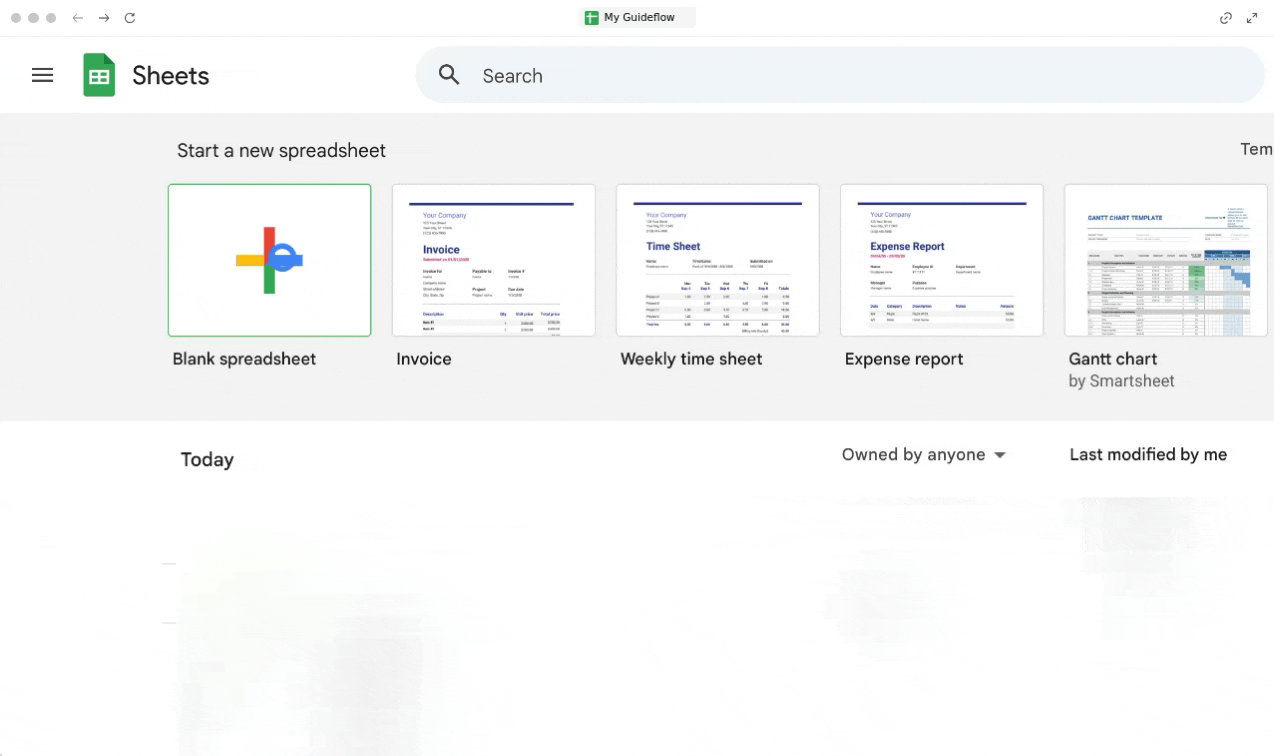
Task: Click the Last modified by me column header
Action: click(x=1147, y=455)
